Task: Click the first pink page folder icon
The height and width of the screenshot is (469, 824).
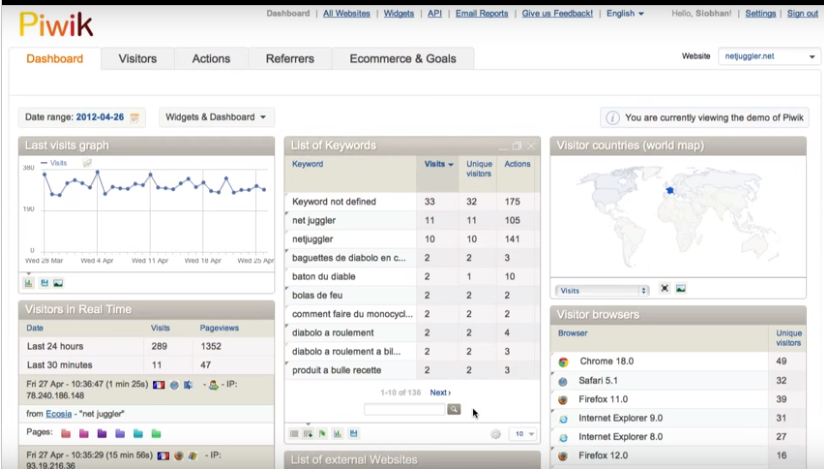Action: click(x=66, y=433)
